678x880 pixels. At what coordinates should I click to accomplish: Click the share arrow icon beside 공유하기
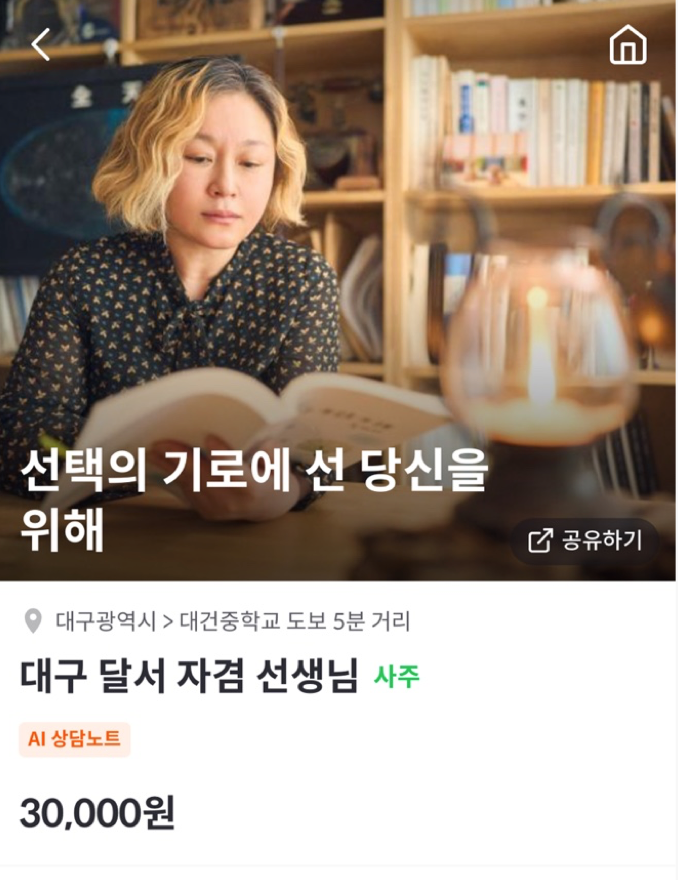pyautogui.click(x=540, y=540)
